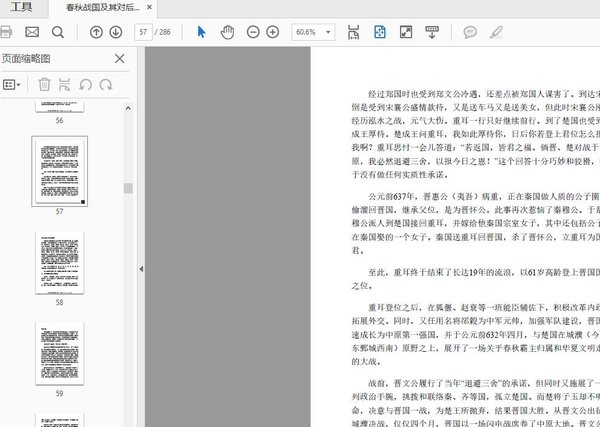Click the add comment speech bubble icon
This screenshot has width=600, height=427.
pyautogui.click(x=470, y=32)
